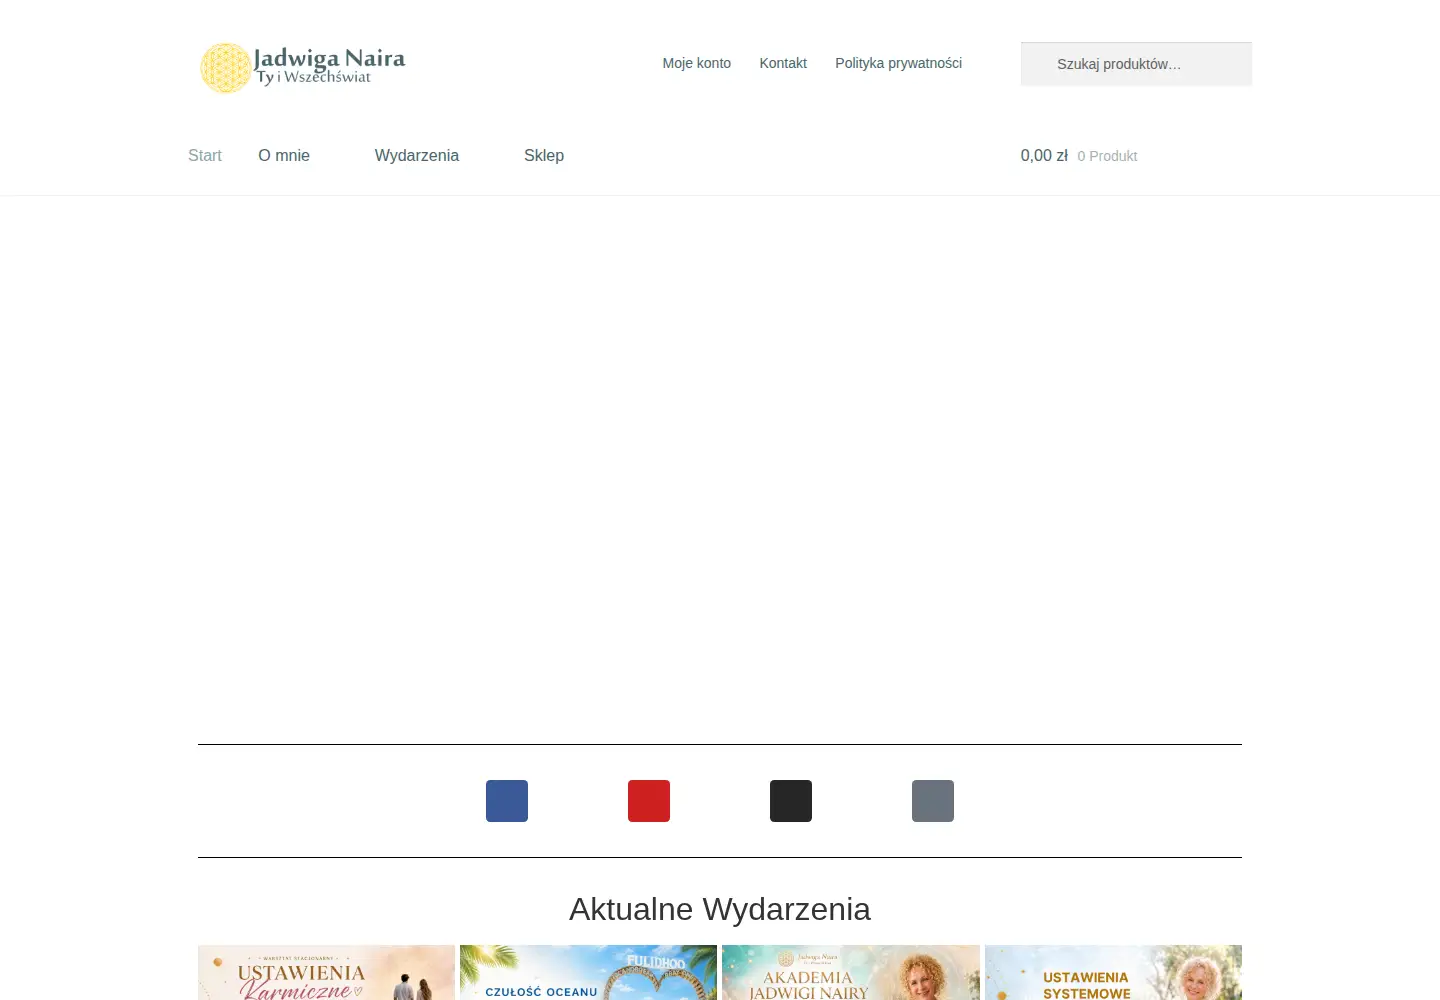Open Akademia Jadwigi Nairy event thumbnail

coord(851,972)
